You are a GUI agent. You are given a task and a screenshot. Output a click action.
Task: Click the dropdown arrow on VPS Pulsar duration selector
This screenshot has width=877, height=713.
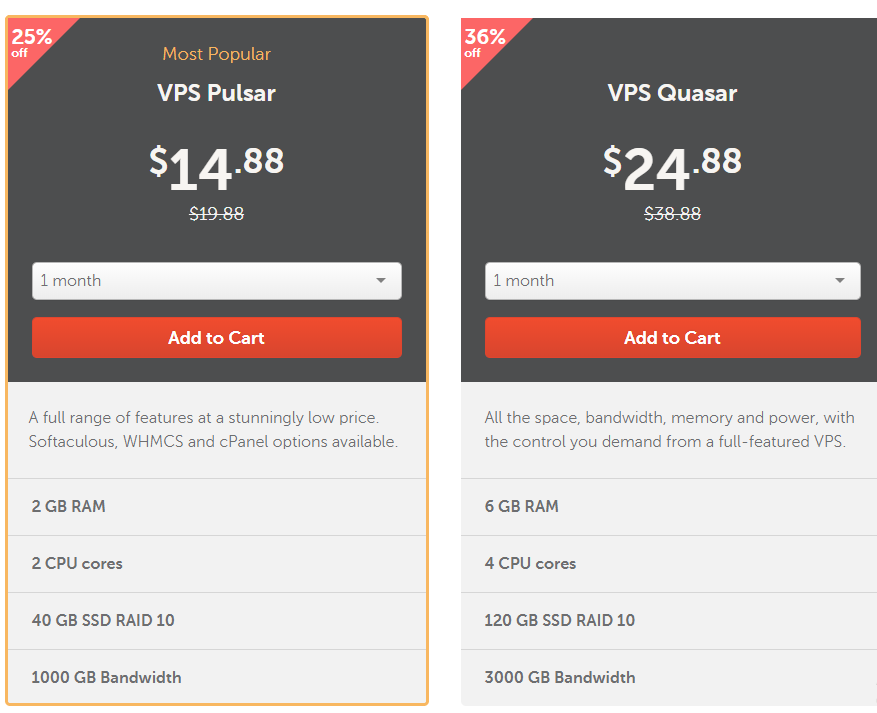point(381,281)
